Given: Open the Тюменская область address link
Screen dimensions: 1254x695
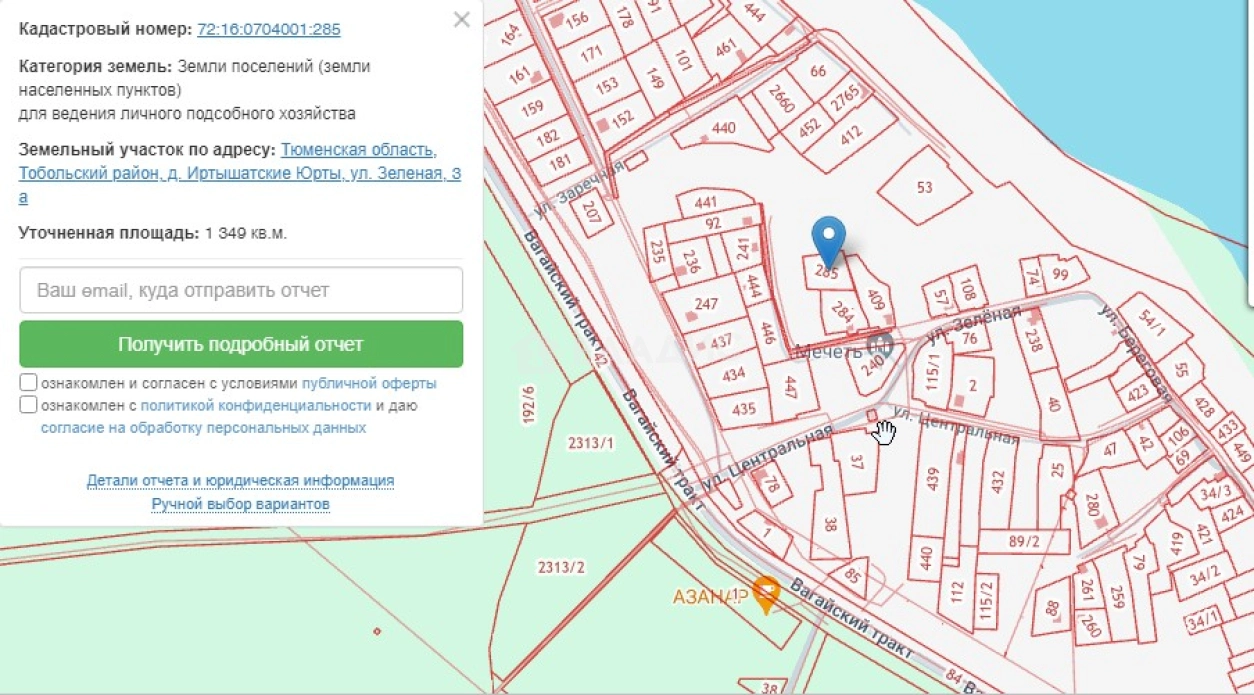Looking at the screenshot, I should 358,150.
